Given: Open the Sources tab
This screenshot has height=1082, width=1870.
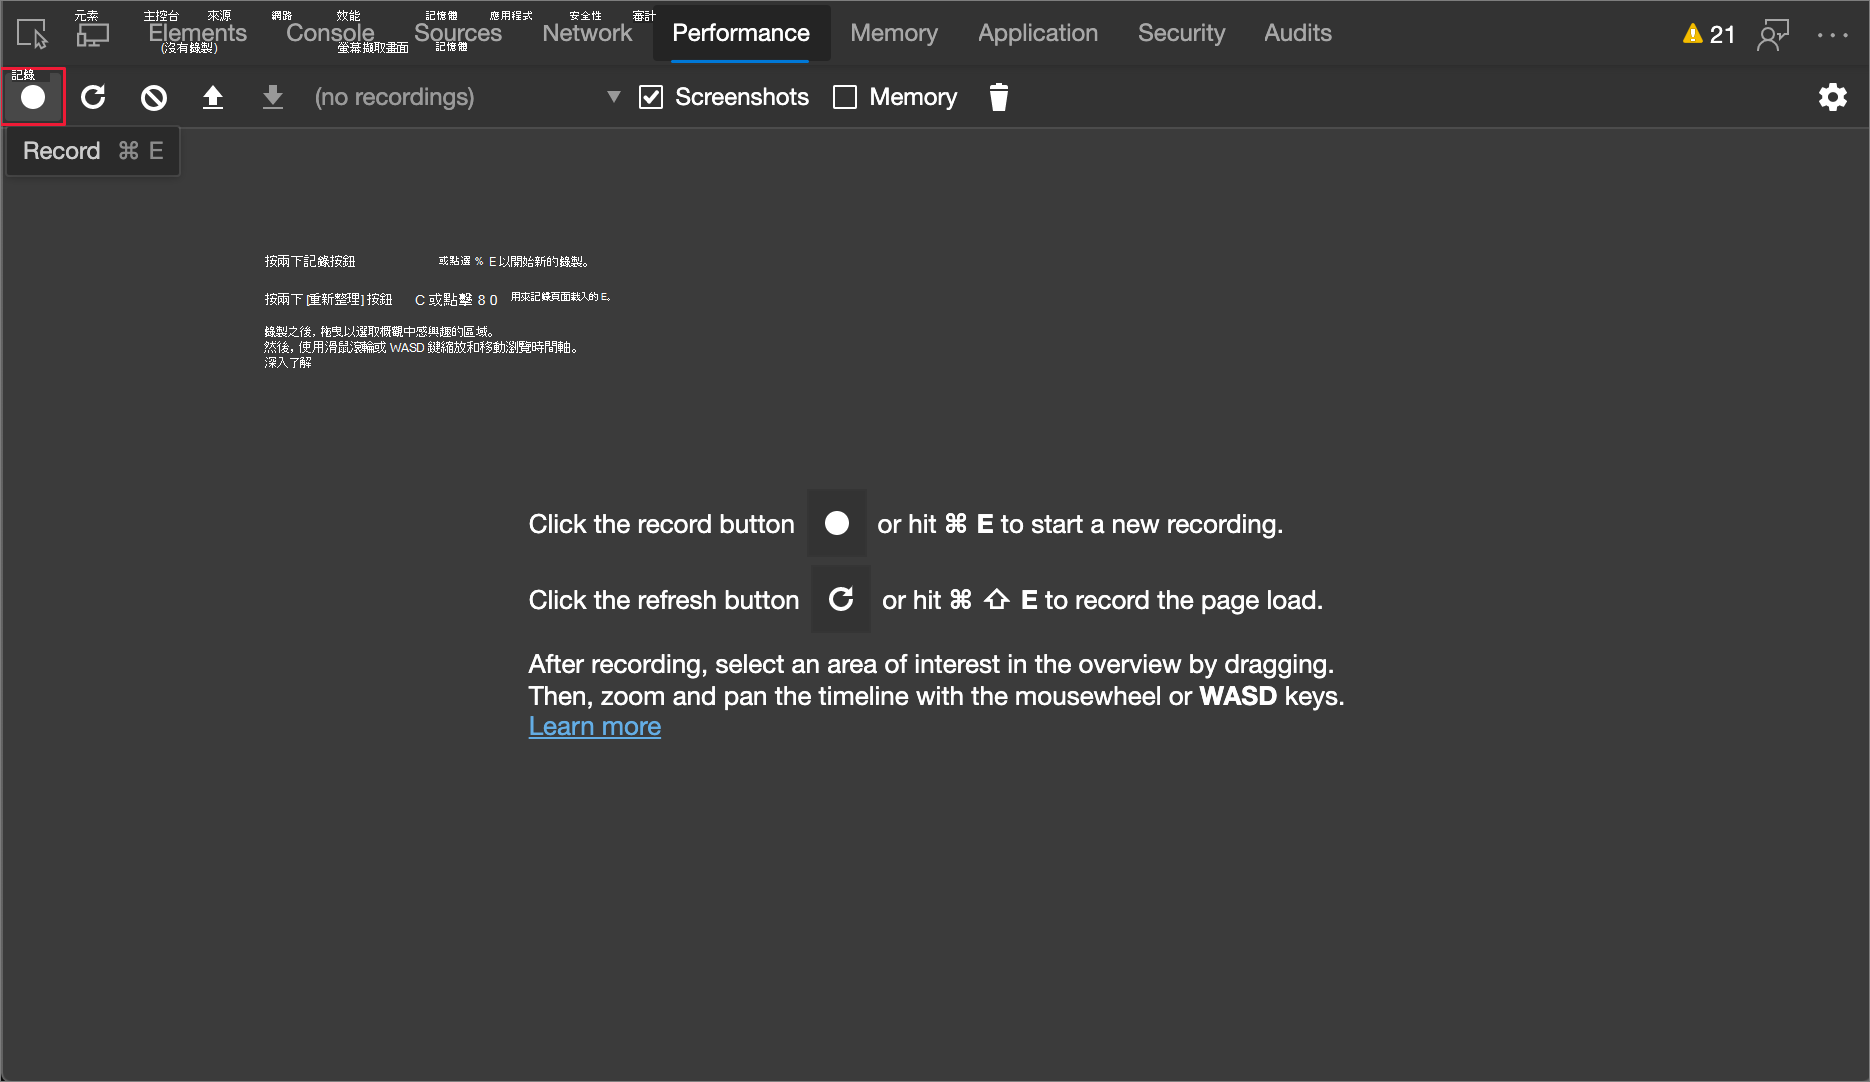Looking at the screenshot, I should tap(458, 33).
